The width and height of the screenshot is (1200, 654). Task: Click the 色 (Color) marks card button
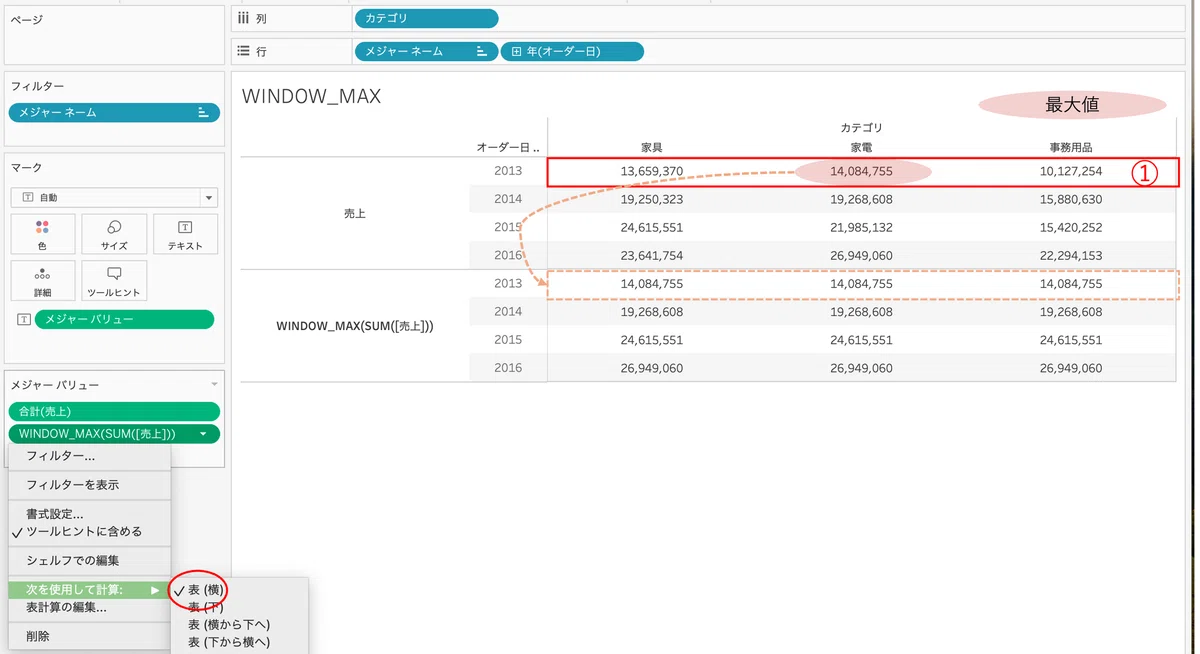42,234
